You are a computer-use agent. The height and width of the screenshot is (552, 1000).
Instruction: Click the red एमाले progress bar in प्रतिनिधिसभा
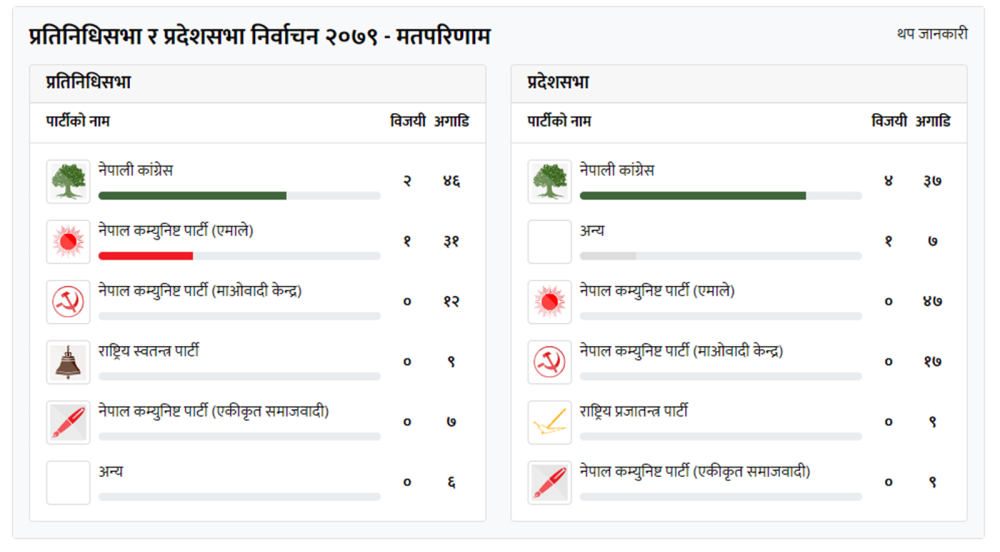point(145,256)
